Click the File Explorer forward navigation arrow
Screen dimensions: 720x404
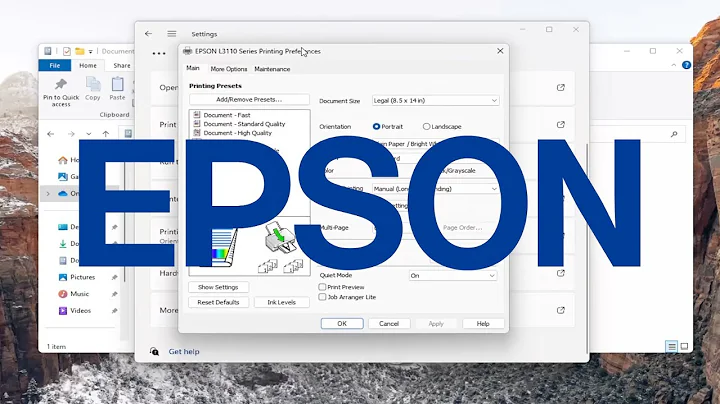tap(71, 134)
